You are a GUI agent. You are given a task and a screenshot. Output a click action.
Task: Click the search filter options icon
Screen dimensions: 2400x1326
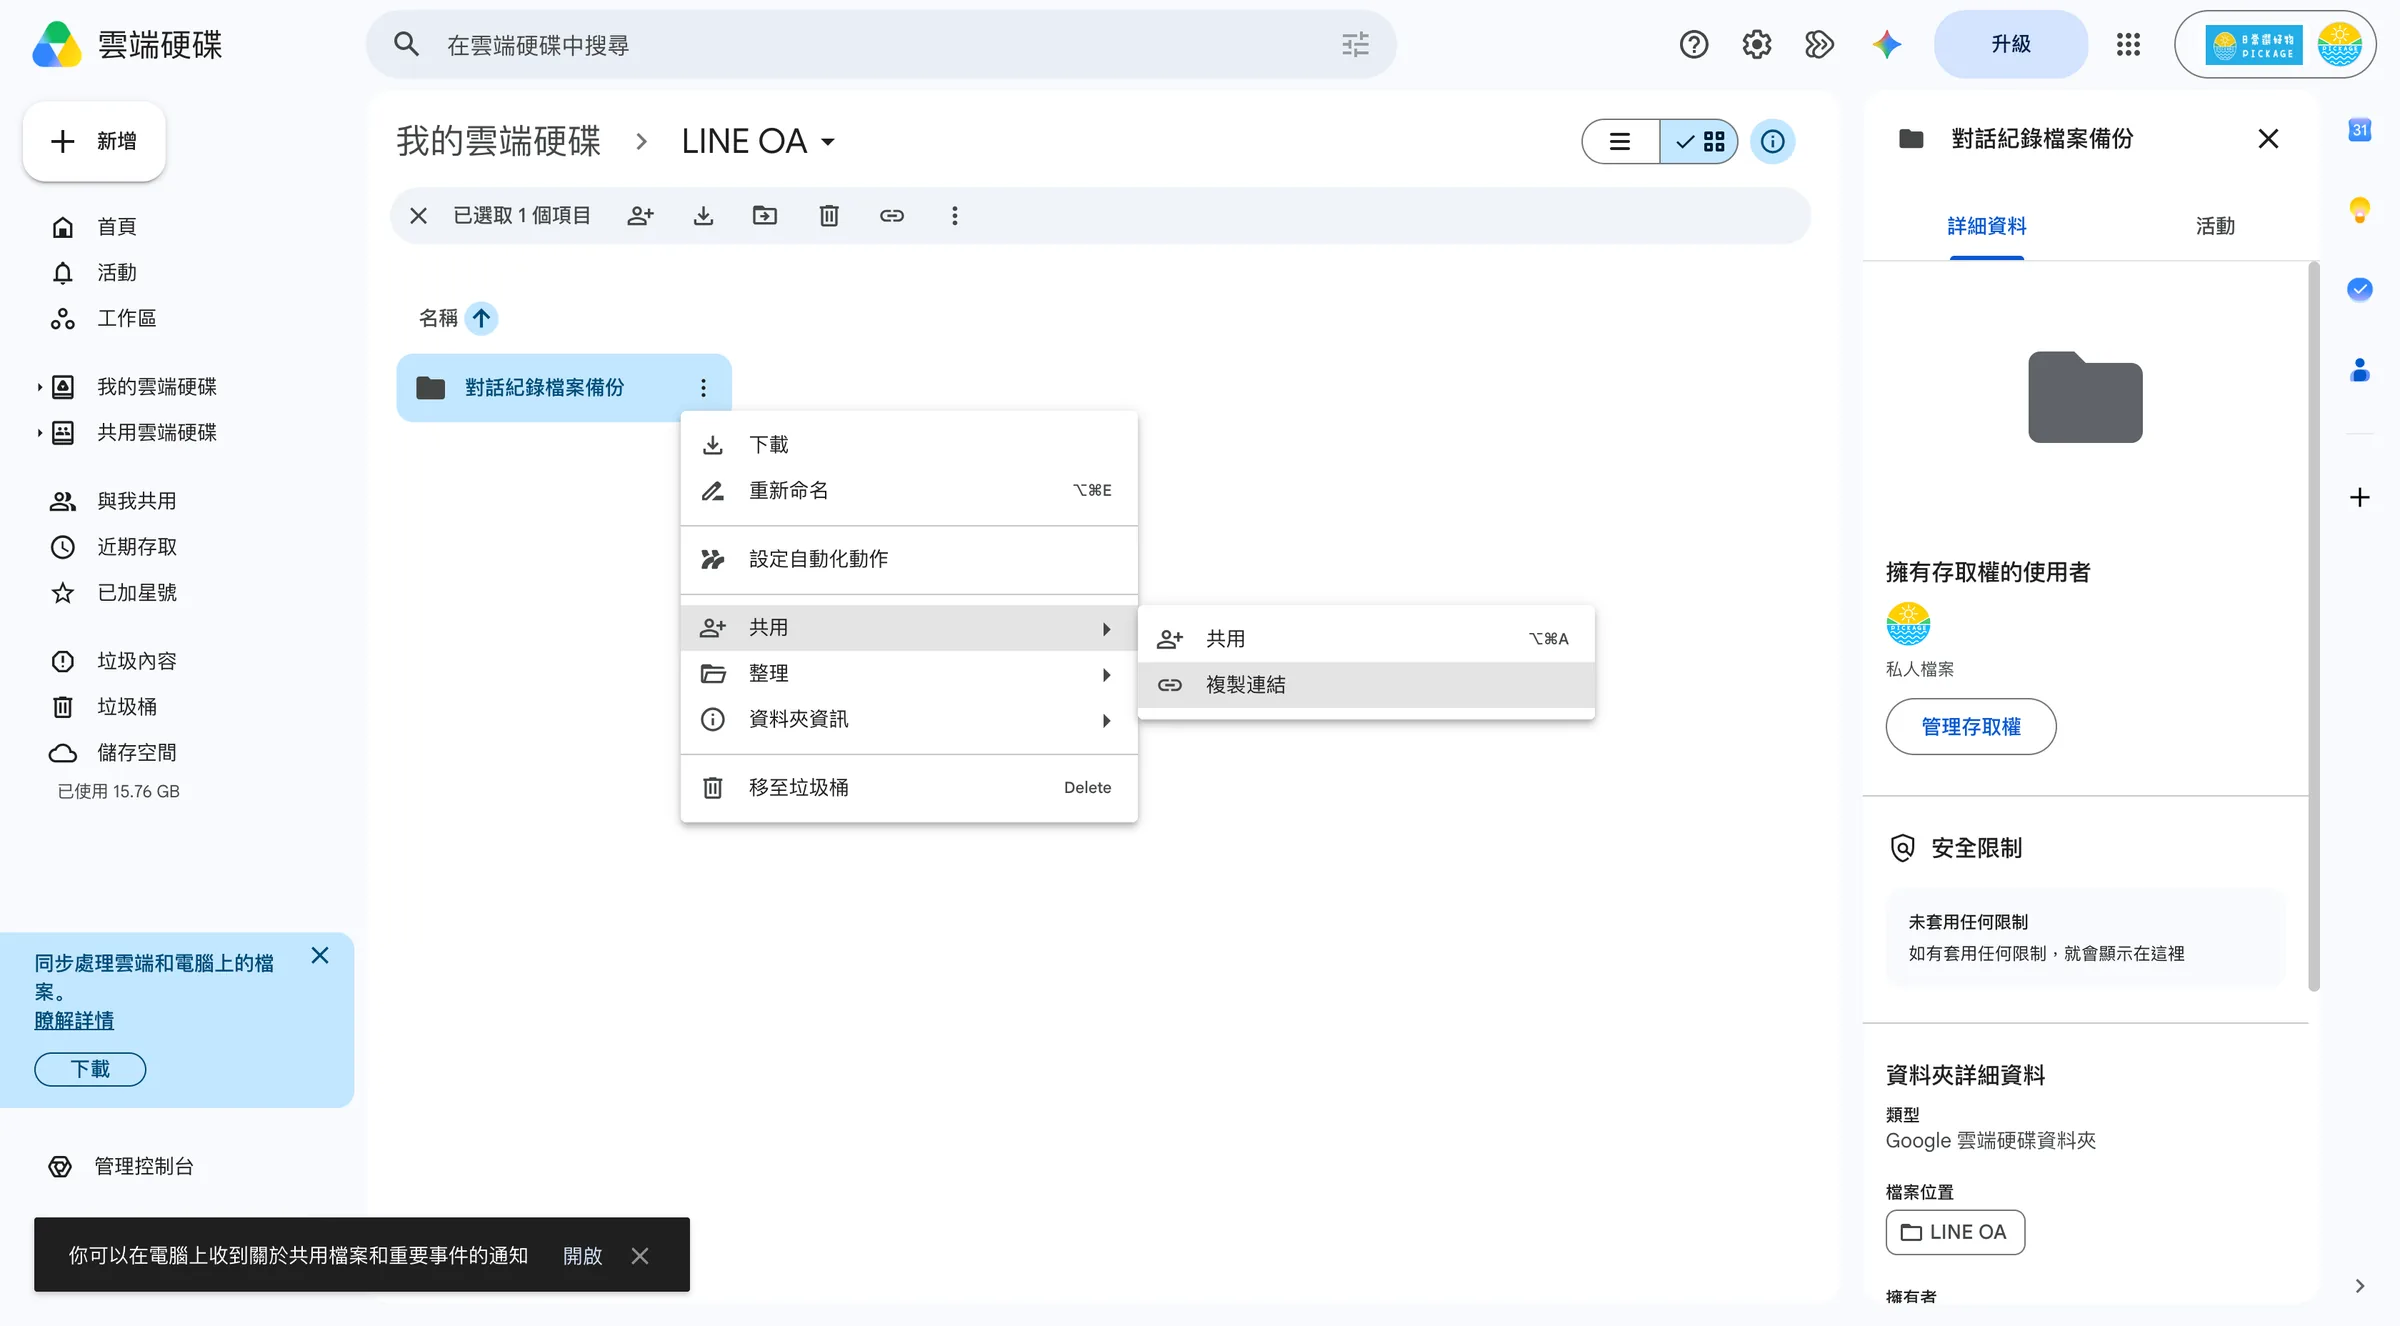[x=1355, y=44]
